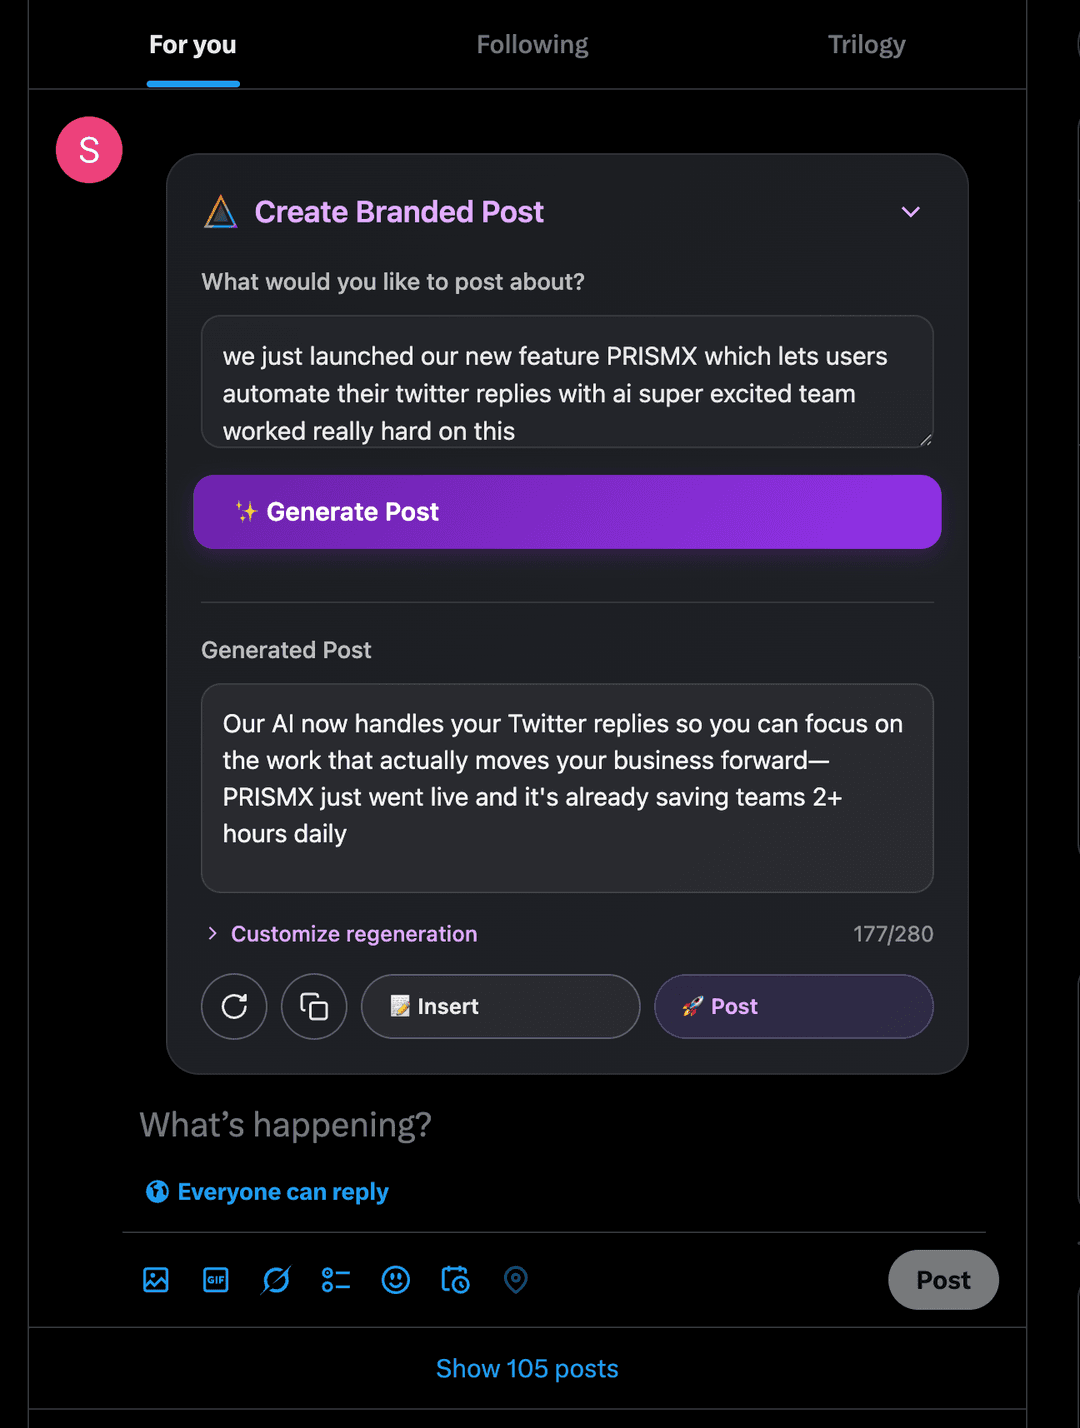Tag a location on the post
1080x1428 pixels.
pos(515,1280)
